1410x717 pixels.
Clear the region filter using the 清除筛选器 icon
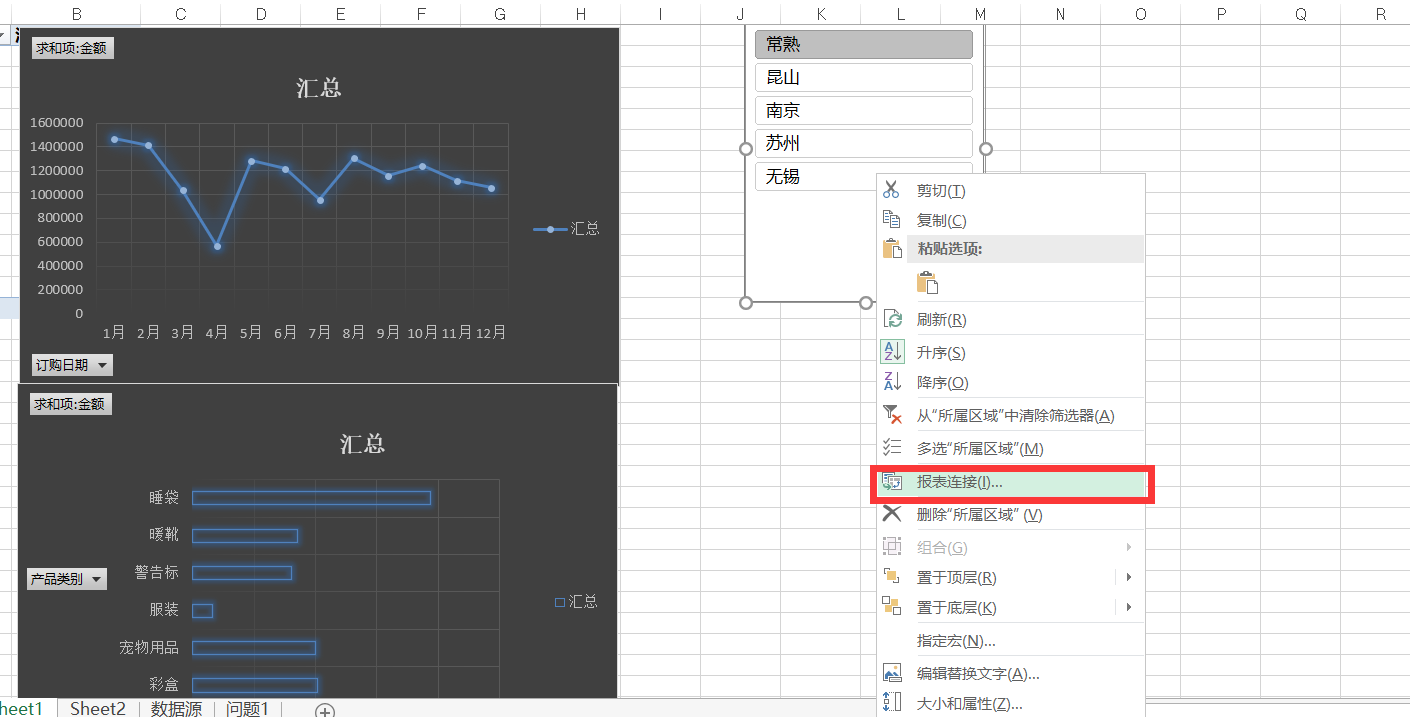click(x=891, y=413)
